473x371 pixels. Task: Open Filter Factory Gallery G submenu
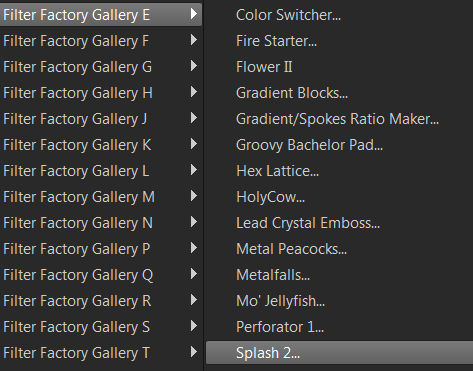[x=101, y=67]
